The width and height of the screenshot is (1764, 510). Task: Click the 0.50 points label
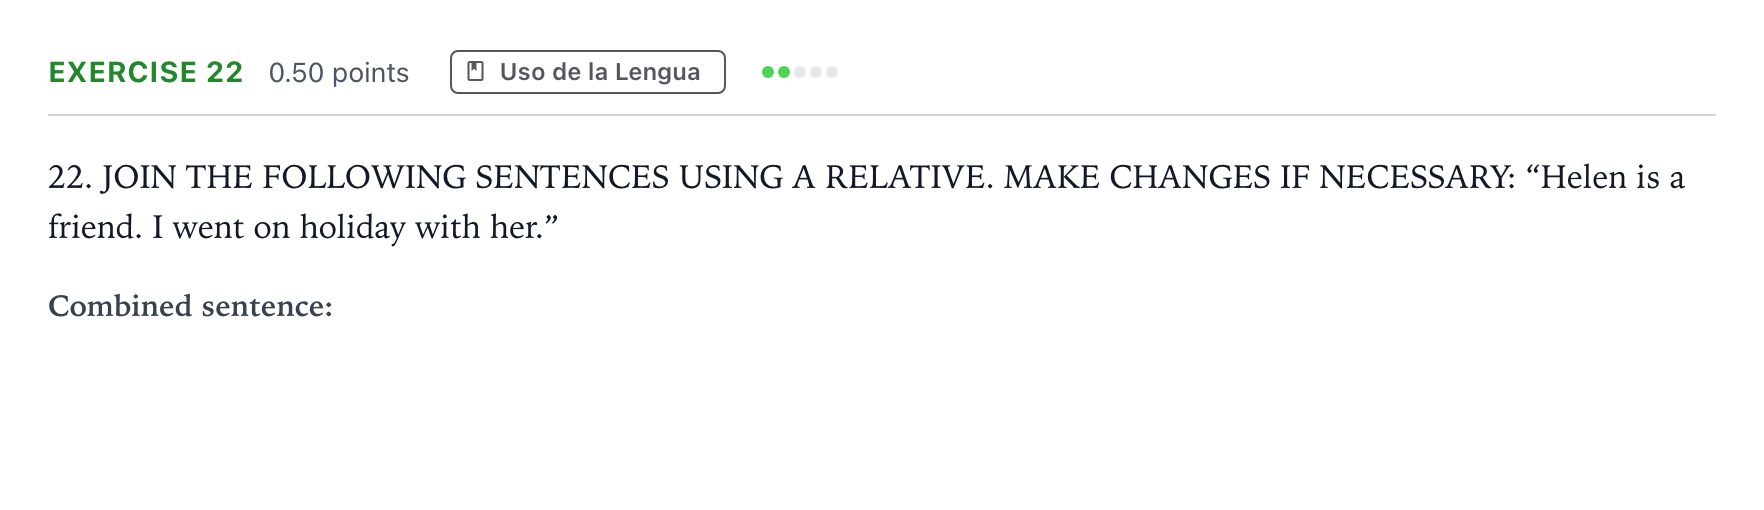point(339,73)
